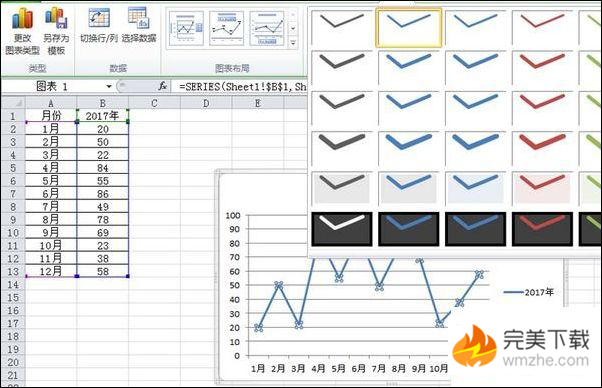Viewport: 602px width, 388px height.
Task: Open the Change Chart Type icon (更改图表类型)
Action: [x=22, y=31]
